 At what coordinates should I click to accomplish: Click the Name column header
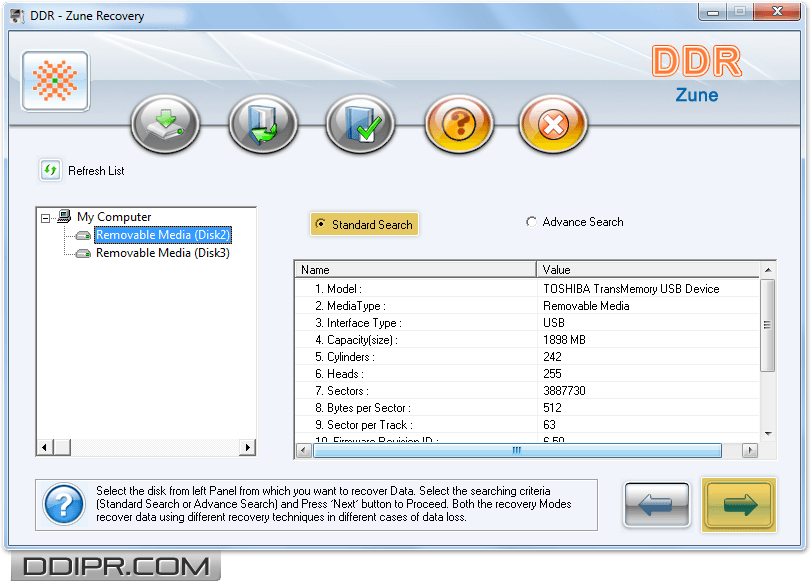click(415, 270)
